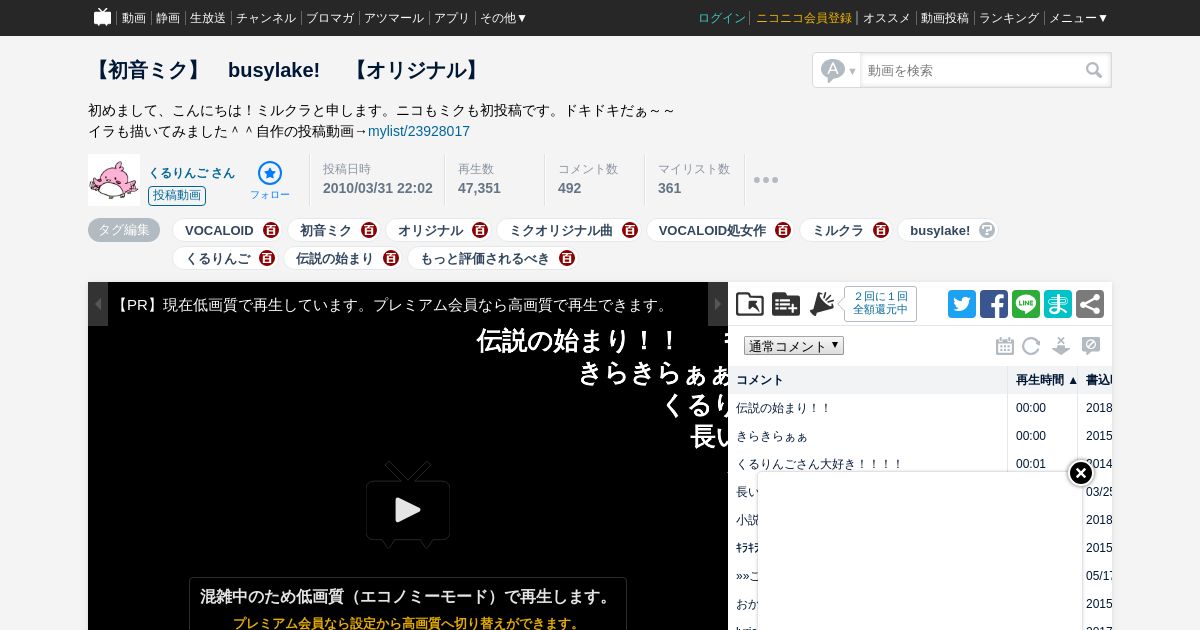Open the 動画 menu item
This screenshot has height=630, width=1200.
point(134,18)
